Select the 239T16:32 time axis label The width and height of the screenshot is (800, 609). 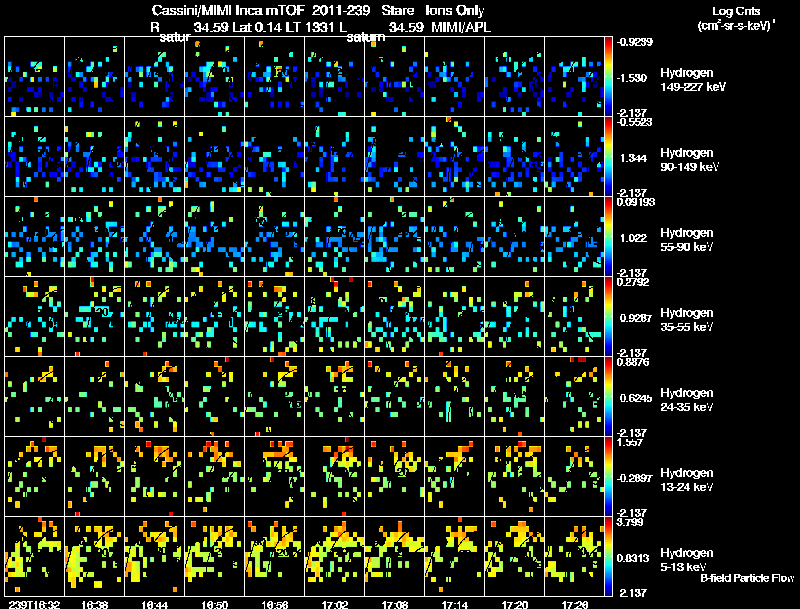tap(34, 604)
